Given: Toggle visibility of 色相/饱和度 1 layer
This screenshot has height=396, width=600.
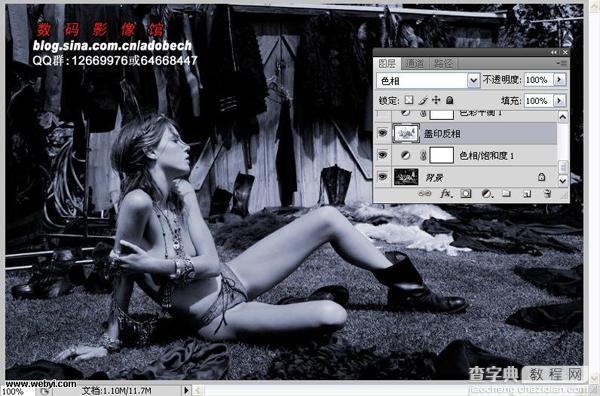Looking at the screenshot, I should (382, 155).
